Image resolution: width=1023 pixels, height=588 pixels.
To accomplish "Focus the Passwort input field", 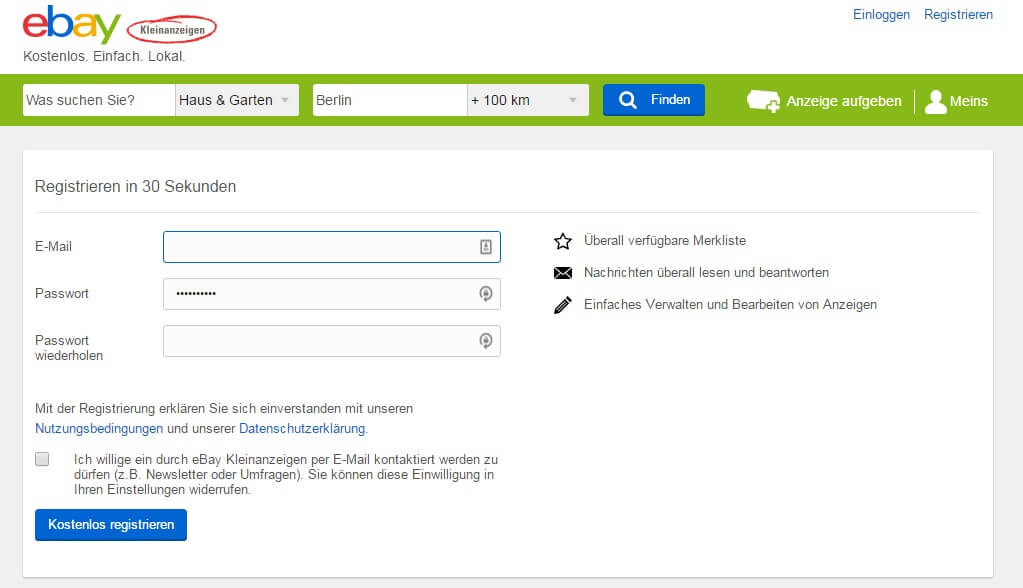I will 331,294.
